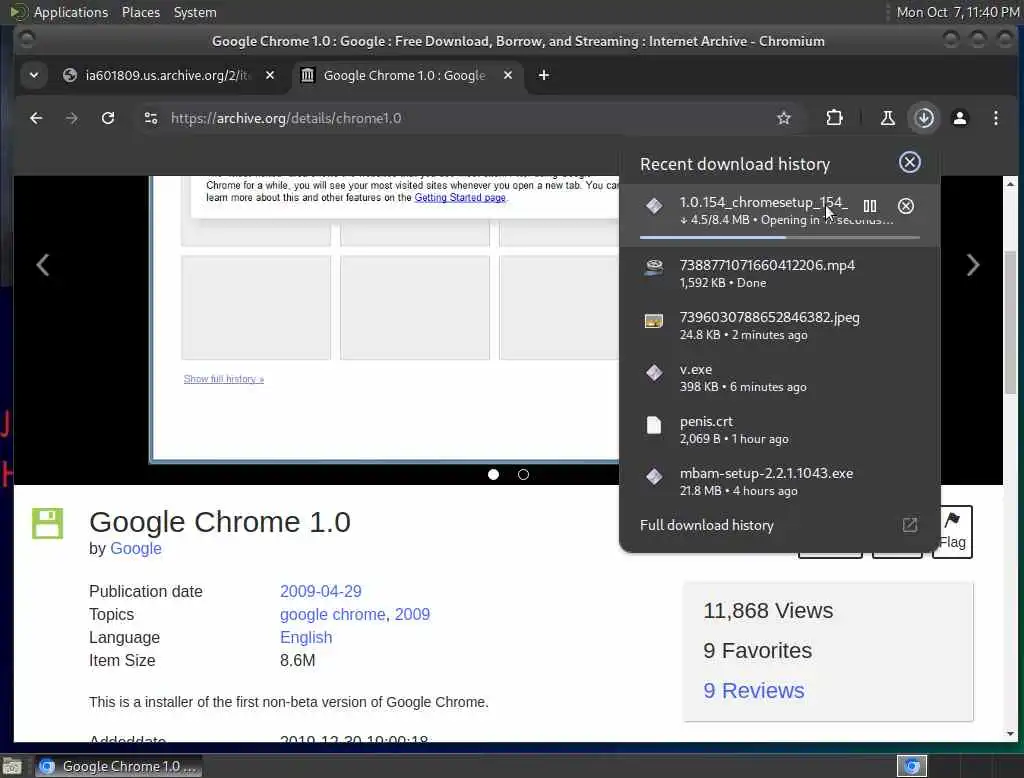
Task: Close the Google Chrome 1.0 tab
Action: [x=507, y=75]
